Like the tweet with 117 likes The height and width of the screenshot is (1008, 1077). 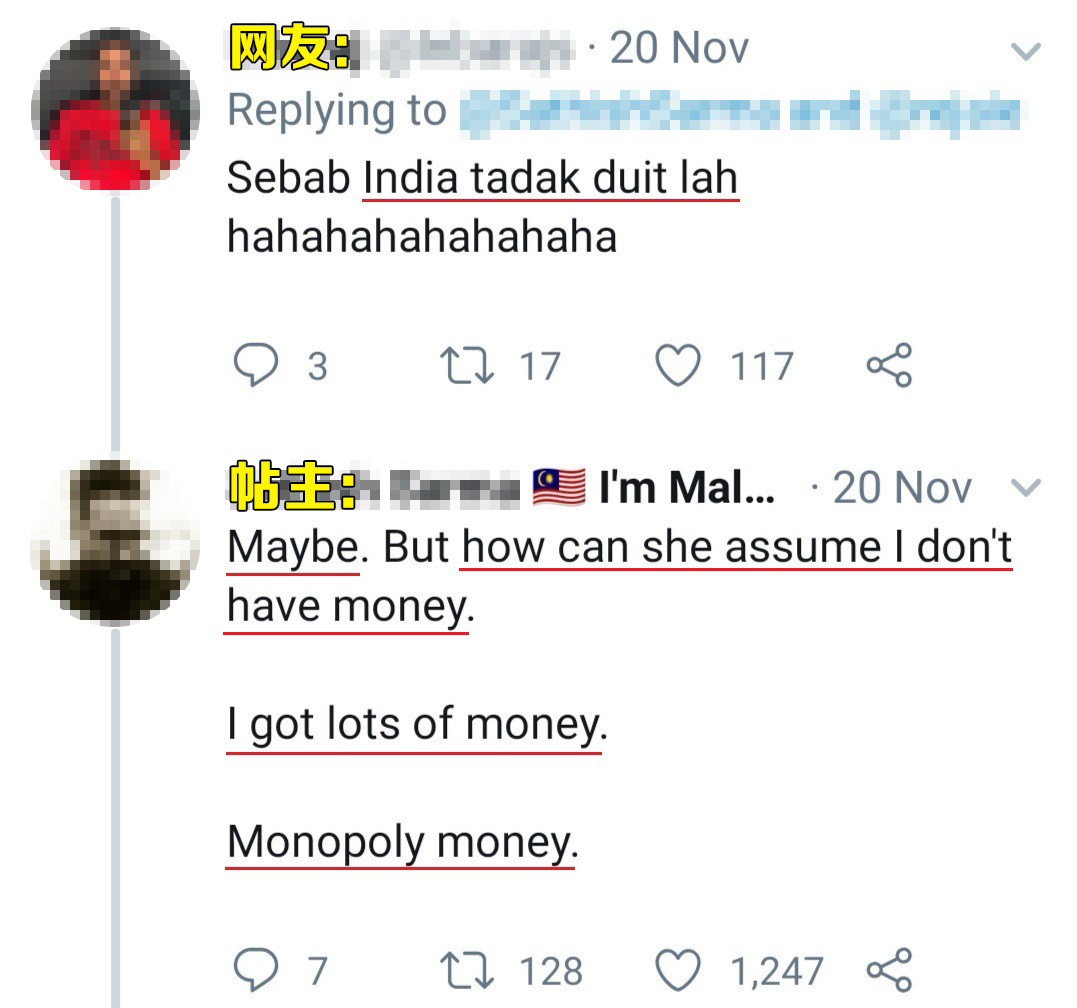[x=678, y=365]
